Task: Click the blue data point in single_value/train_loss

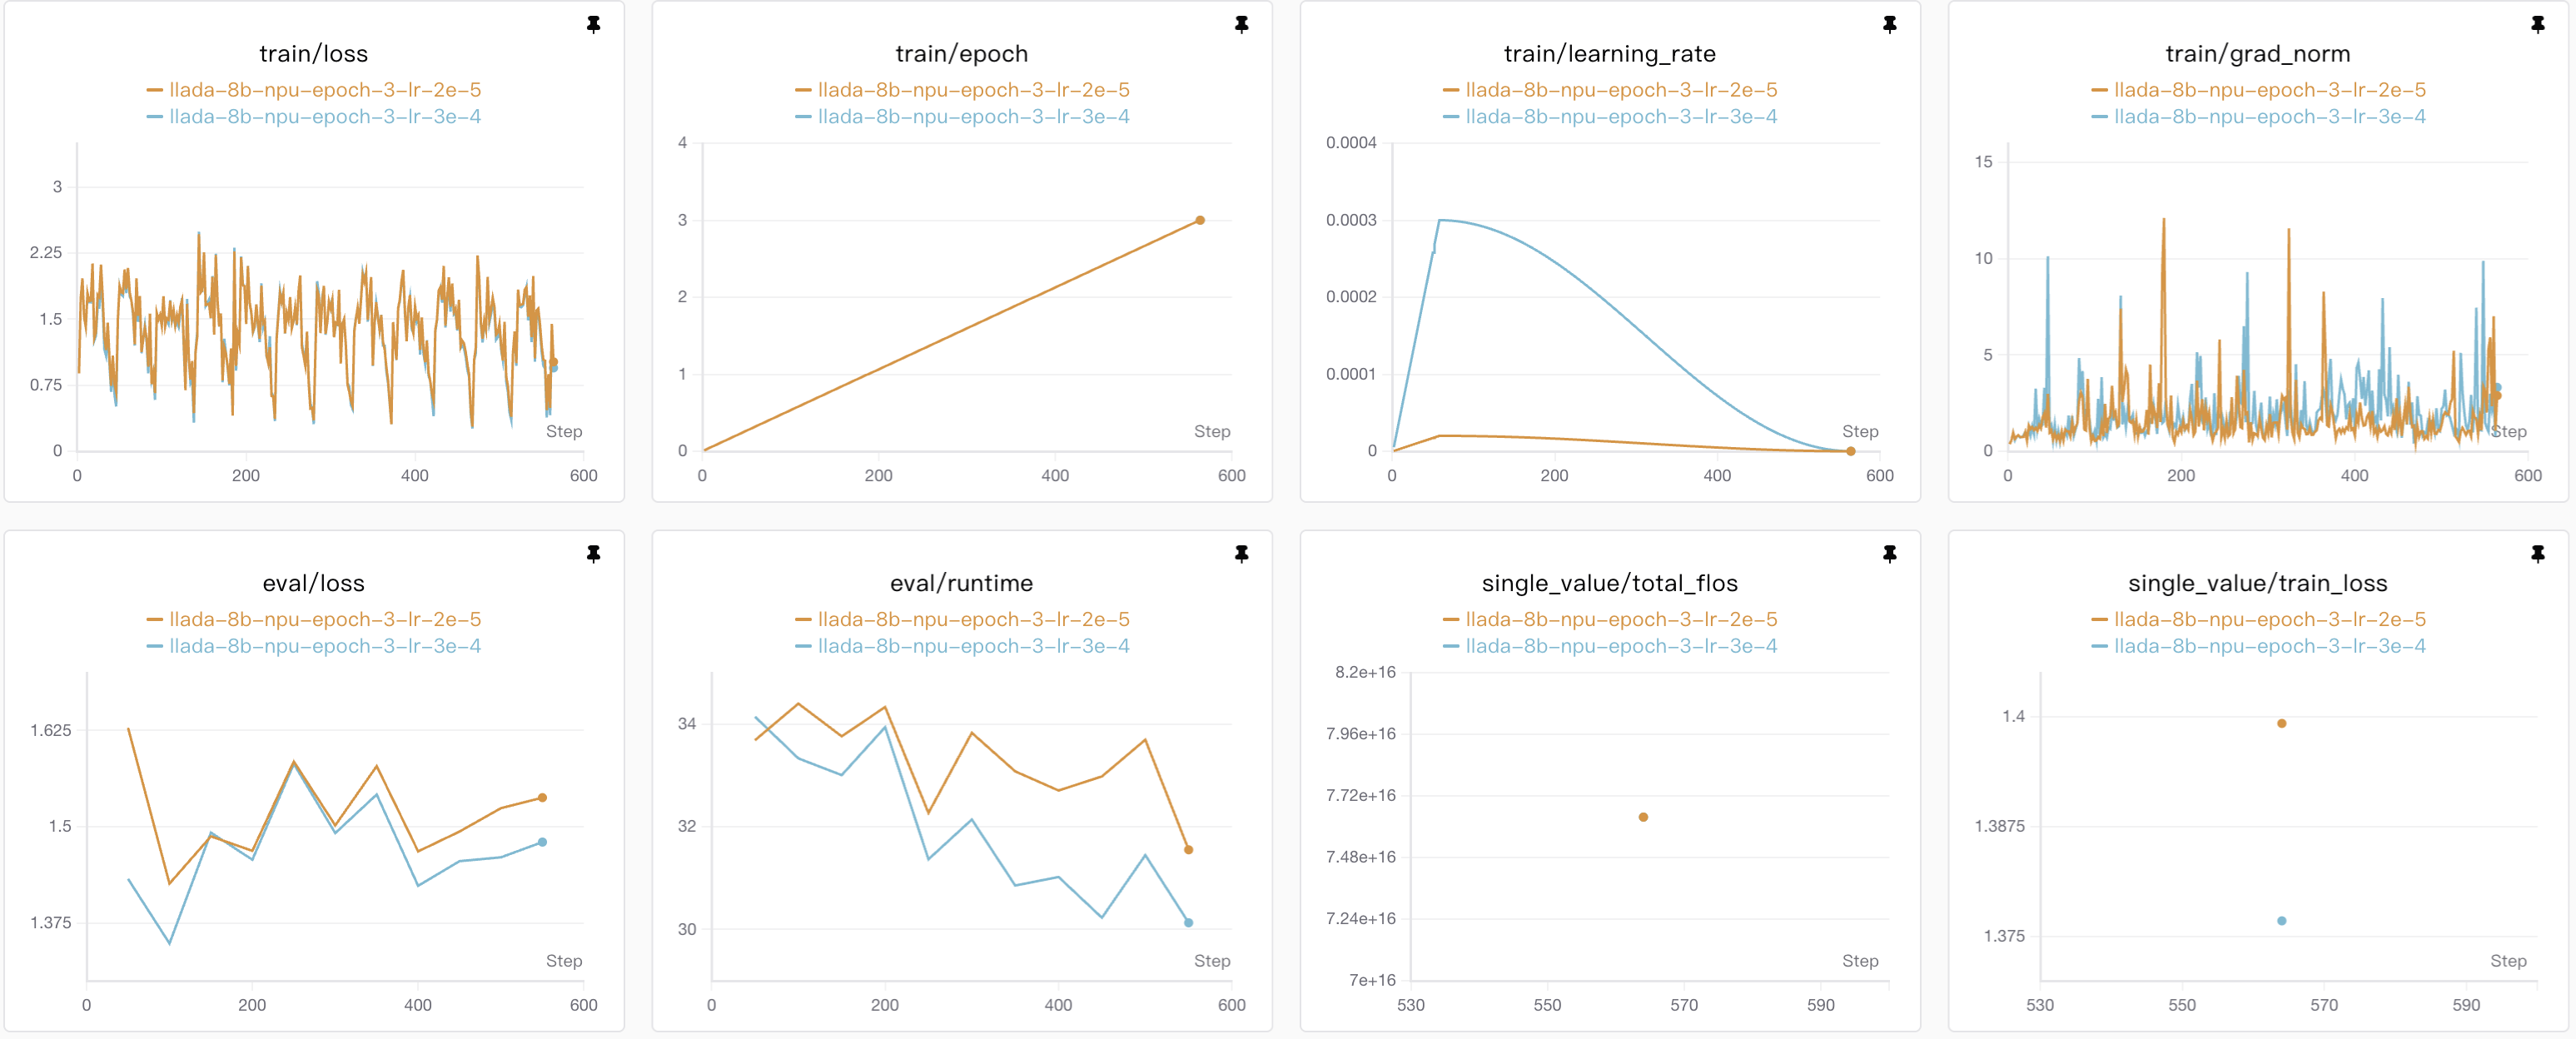Action: [x=2281, y=920]
